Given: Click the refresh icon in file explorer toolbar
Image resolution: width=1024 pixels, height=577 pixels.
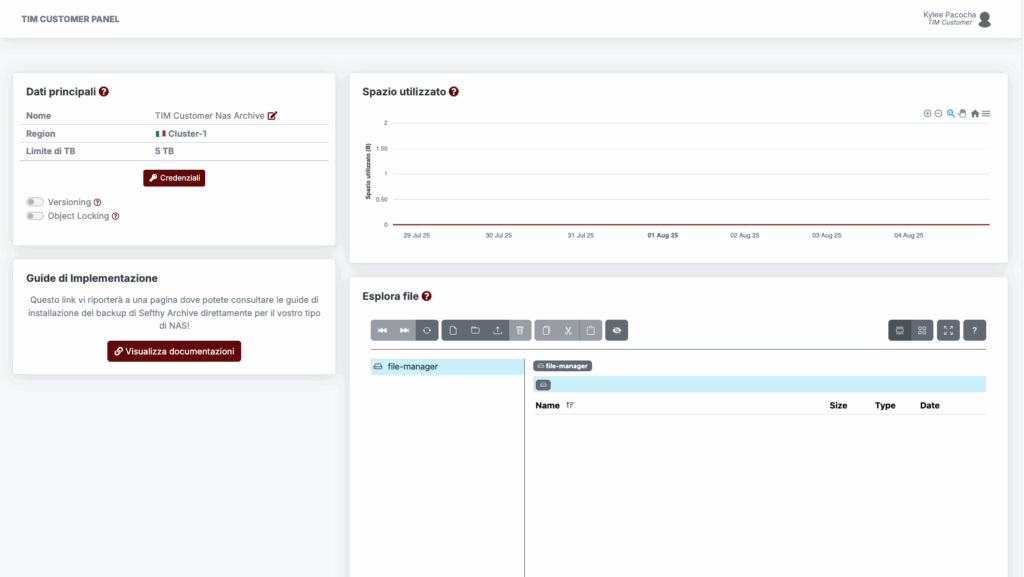Looking at the screenshot, I should tap(427, 330).
